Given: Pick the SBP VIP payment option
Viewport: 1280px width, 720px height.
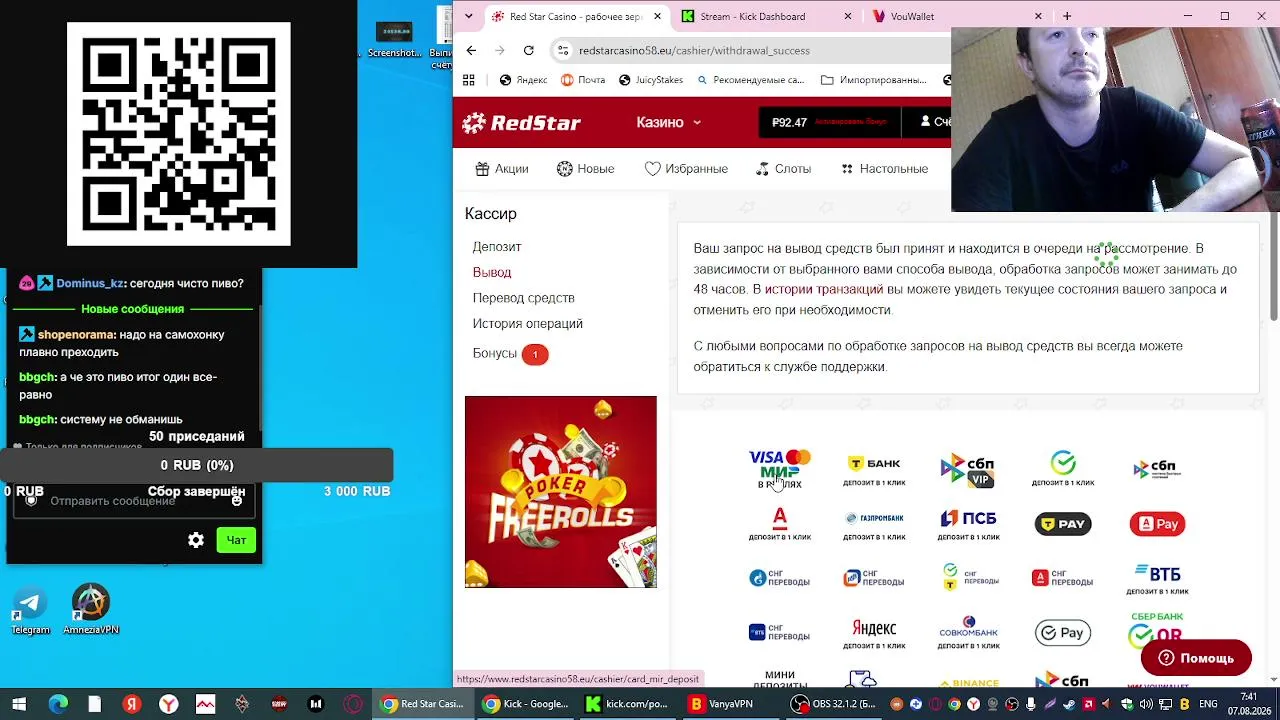Looking at the screenshot, I should coord(968,470).
